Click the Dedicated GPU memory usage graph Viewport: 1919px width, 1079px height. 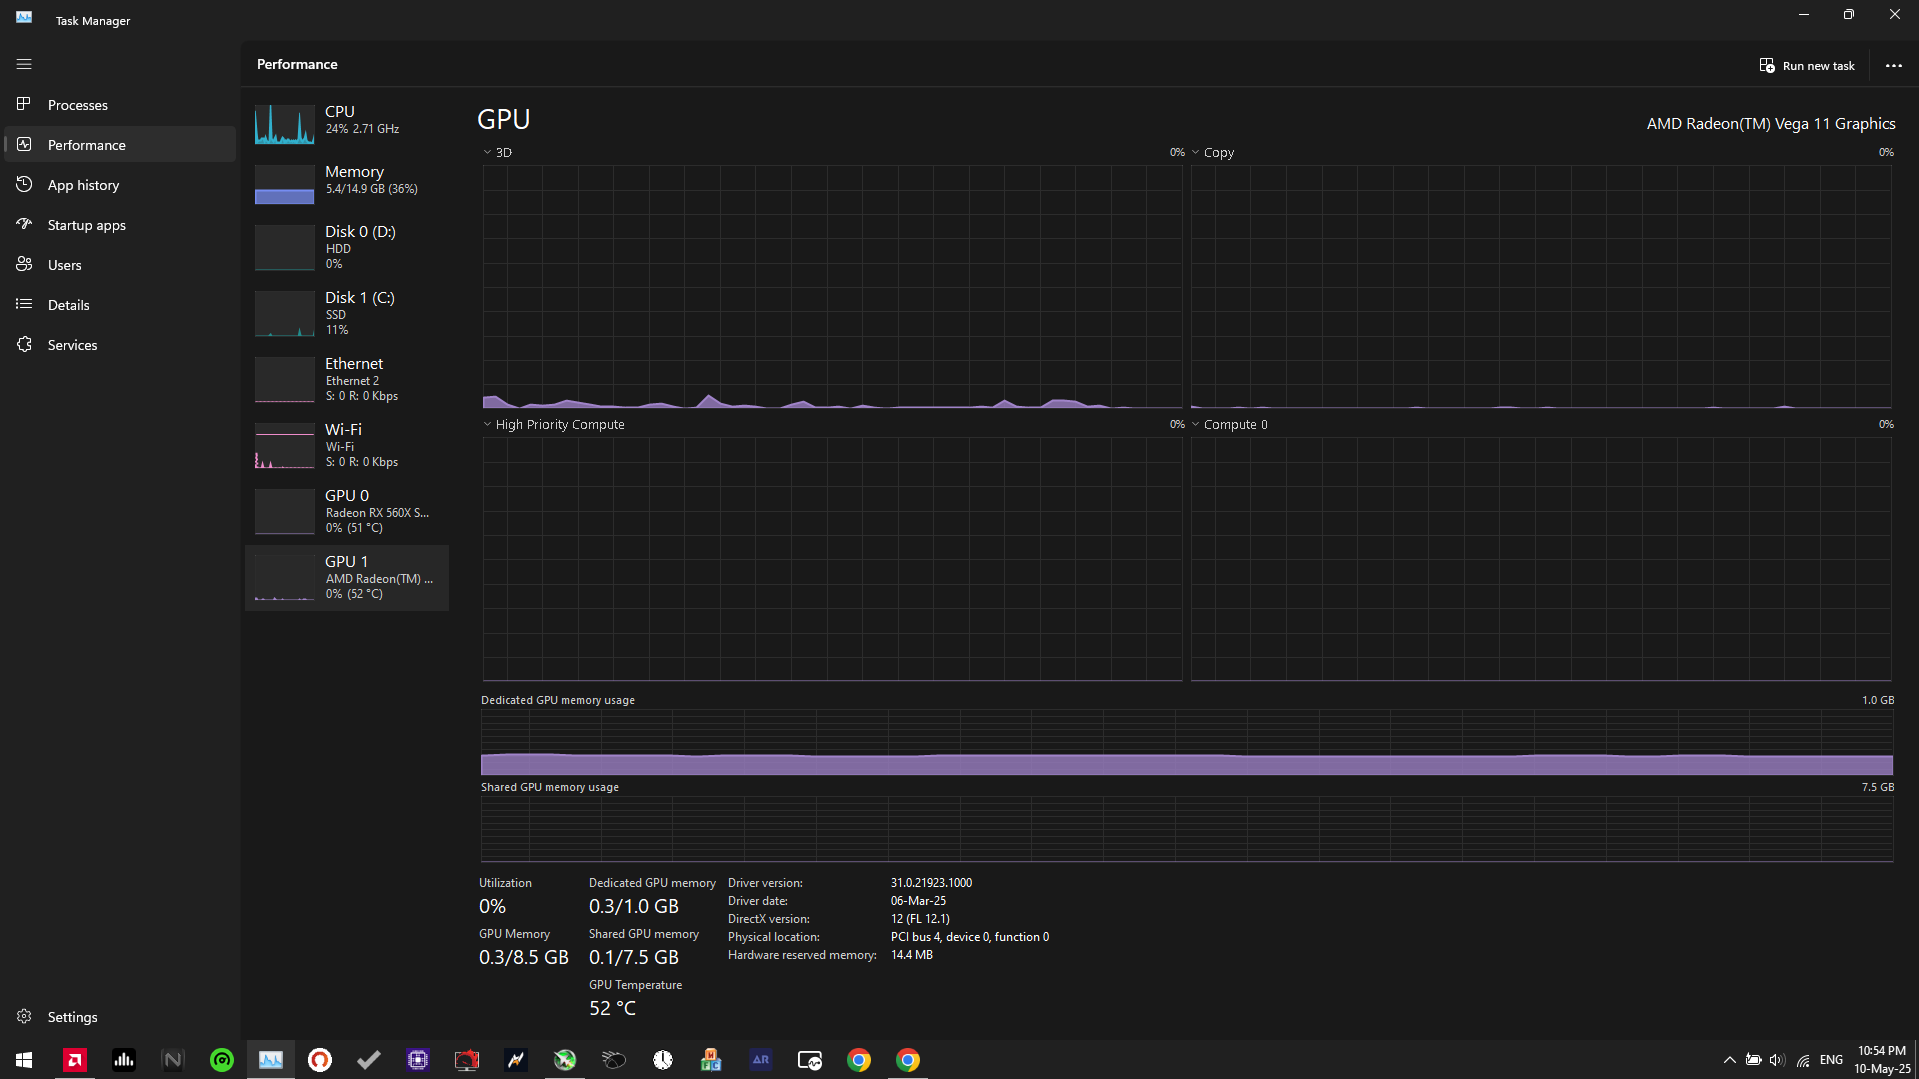tap(1187, 743)
